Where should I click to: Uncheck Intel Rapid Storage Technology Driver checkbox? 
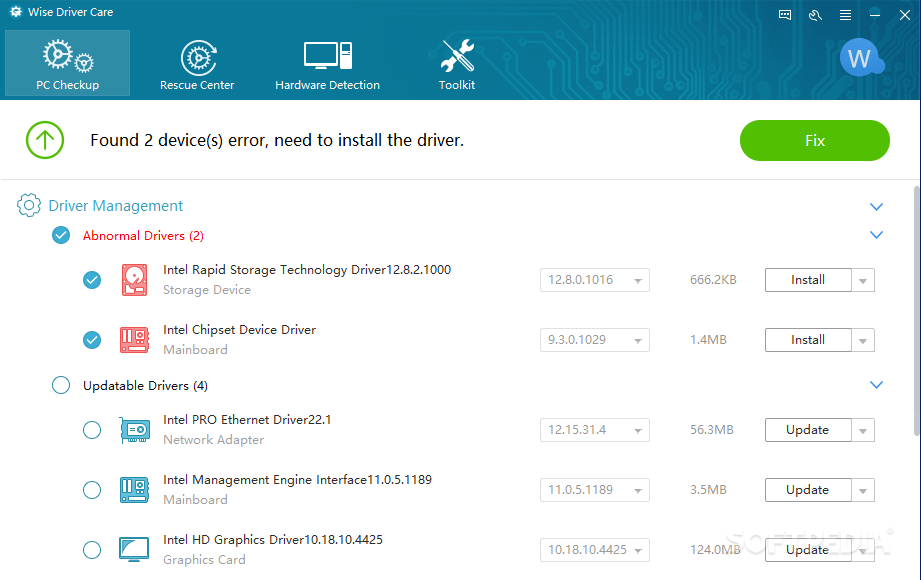coord(92,280)
